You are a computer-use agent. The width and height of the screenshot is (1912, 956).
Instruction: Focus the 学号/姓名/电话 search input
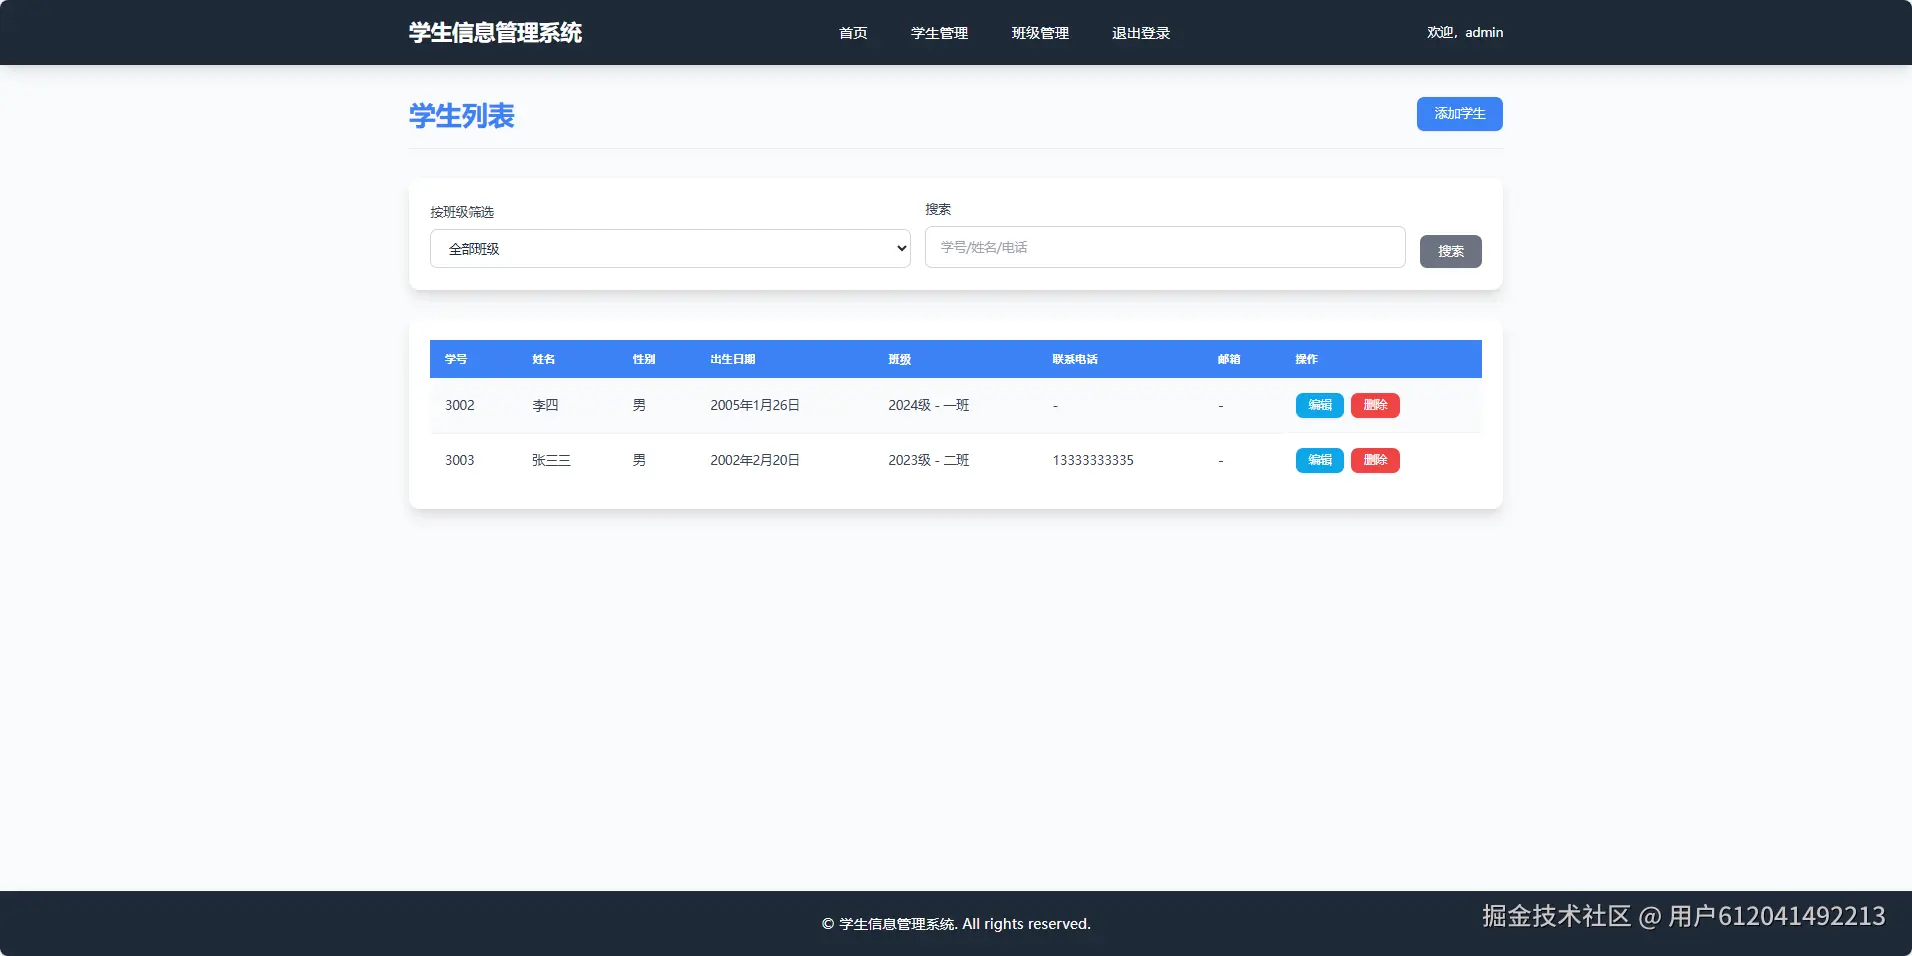click(x=1163, y=247)
